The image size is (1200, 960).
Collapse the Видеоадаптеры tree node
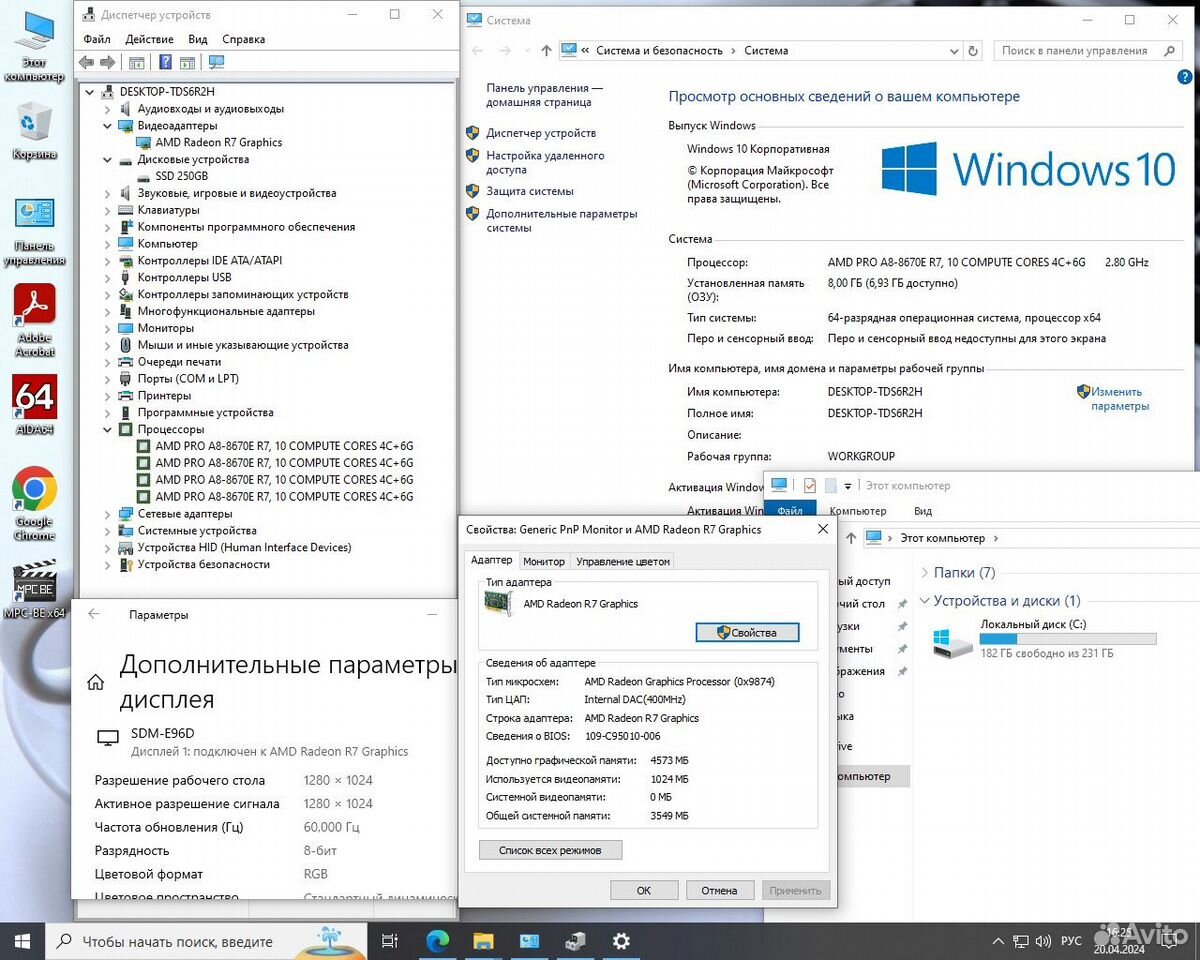108,126
